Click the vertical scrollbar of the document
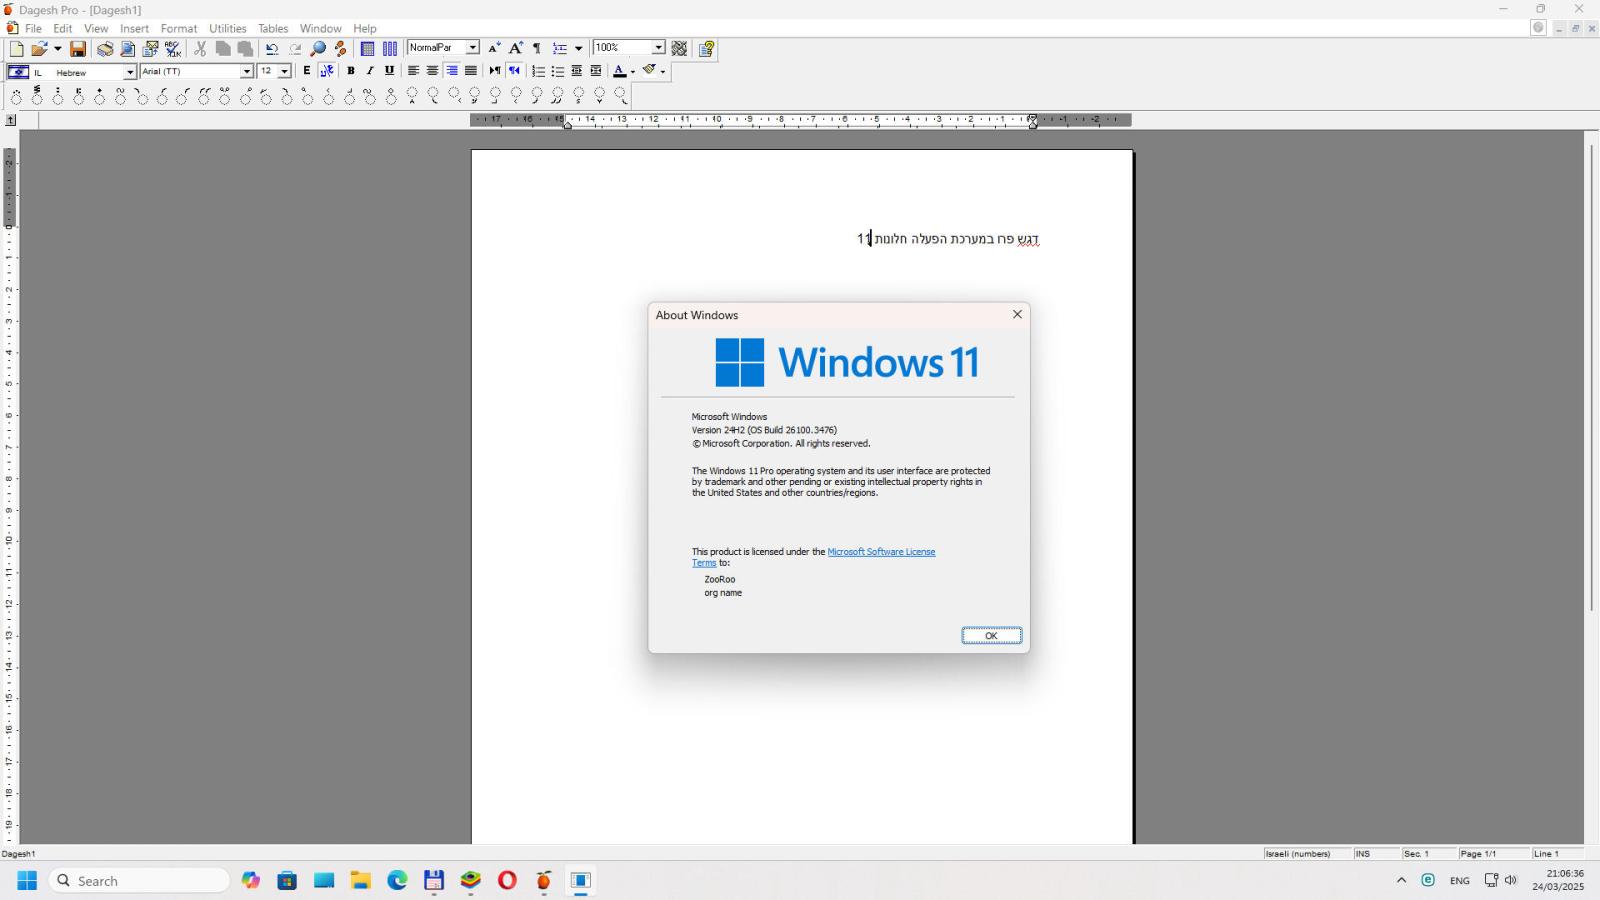 [x=1591, y=380]
